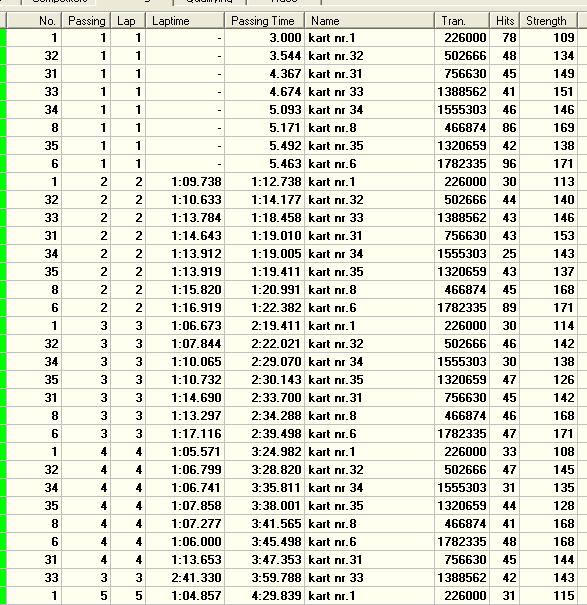Select passing time 3.544 cell
587x605 pixels.
[264, 56]
